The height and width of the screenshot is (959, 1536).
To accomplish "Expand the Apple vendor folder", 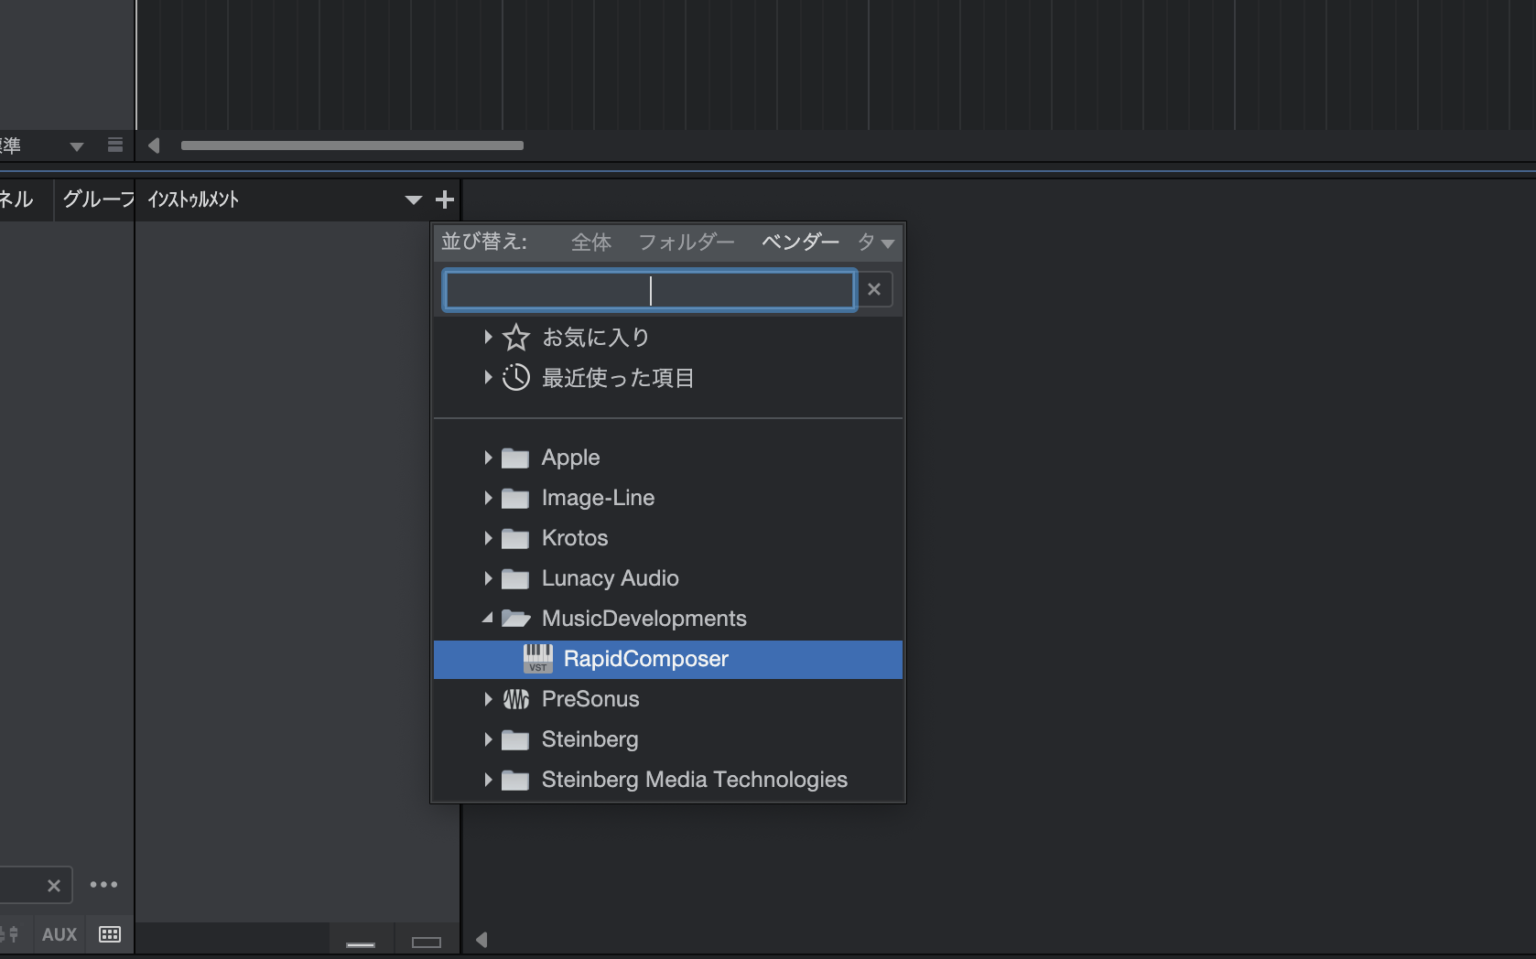I will point(487,457).
